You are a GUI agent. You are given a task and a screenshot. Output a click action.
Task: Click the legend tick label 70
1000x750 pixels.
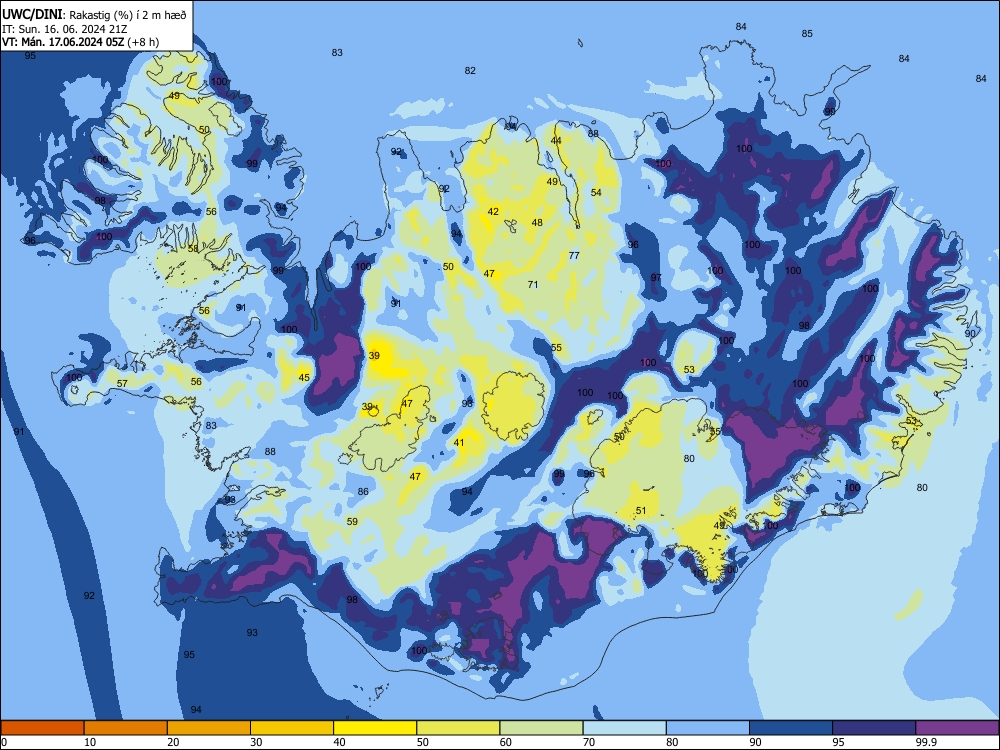[589, 742]
